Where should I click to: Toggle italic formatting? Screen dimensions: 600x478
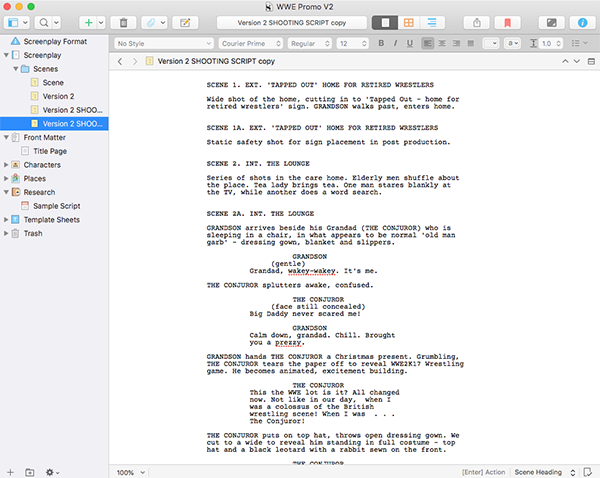pos(395,43)
